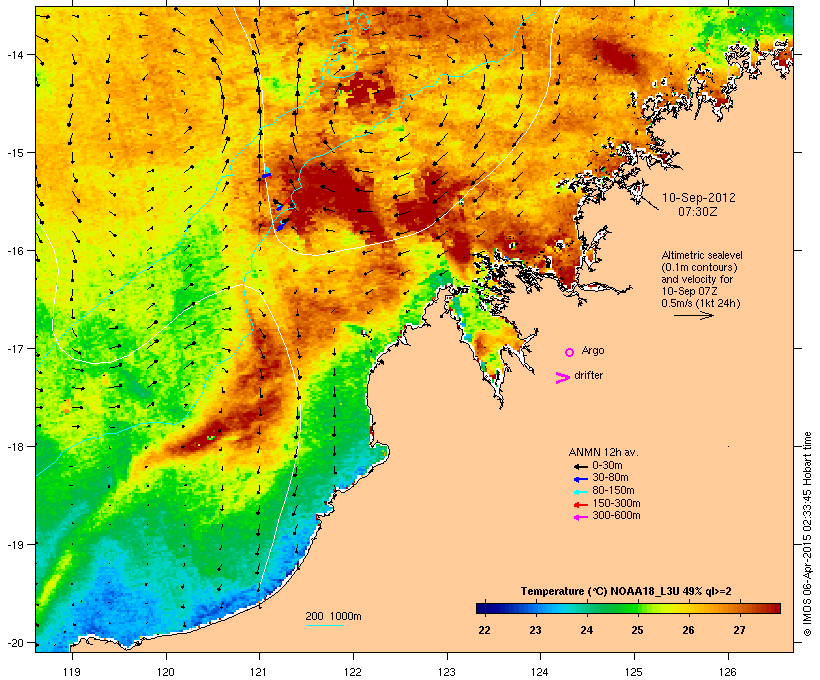
Task: Click the blue 30-80m legend arrow
Action: point(580,479)
